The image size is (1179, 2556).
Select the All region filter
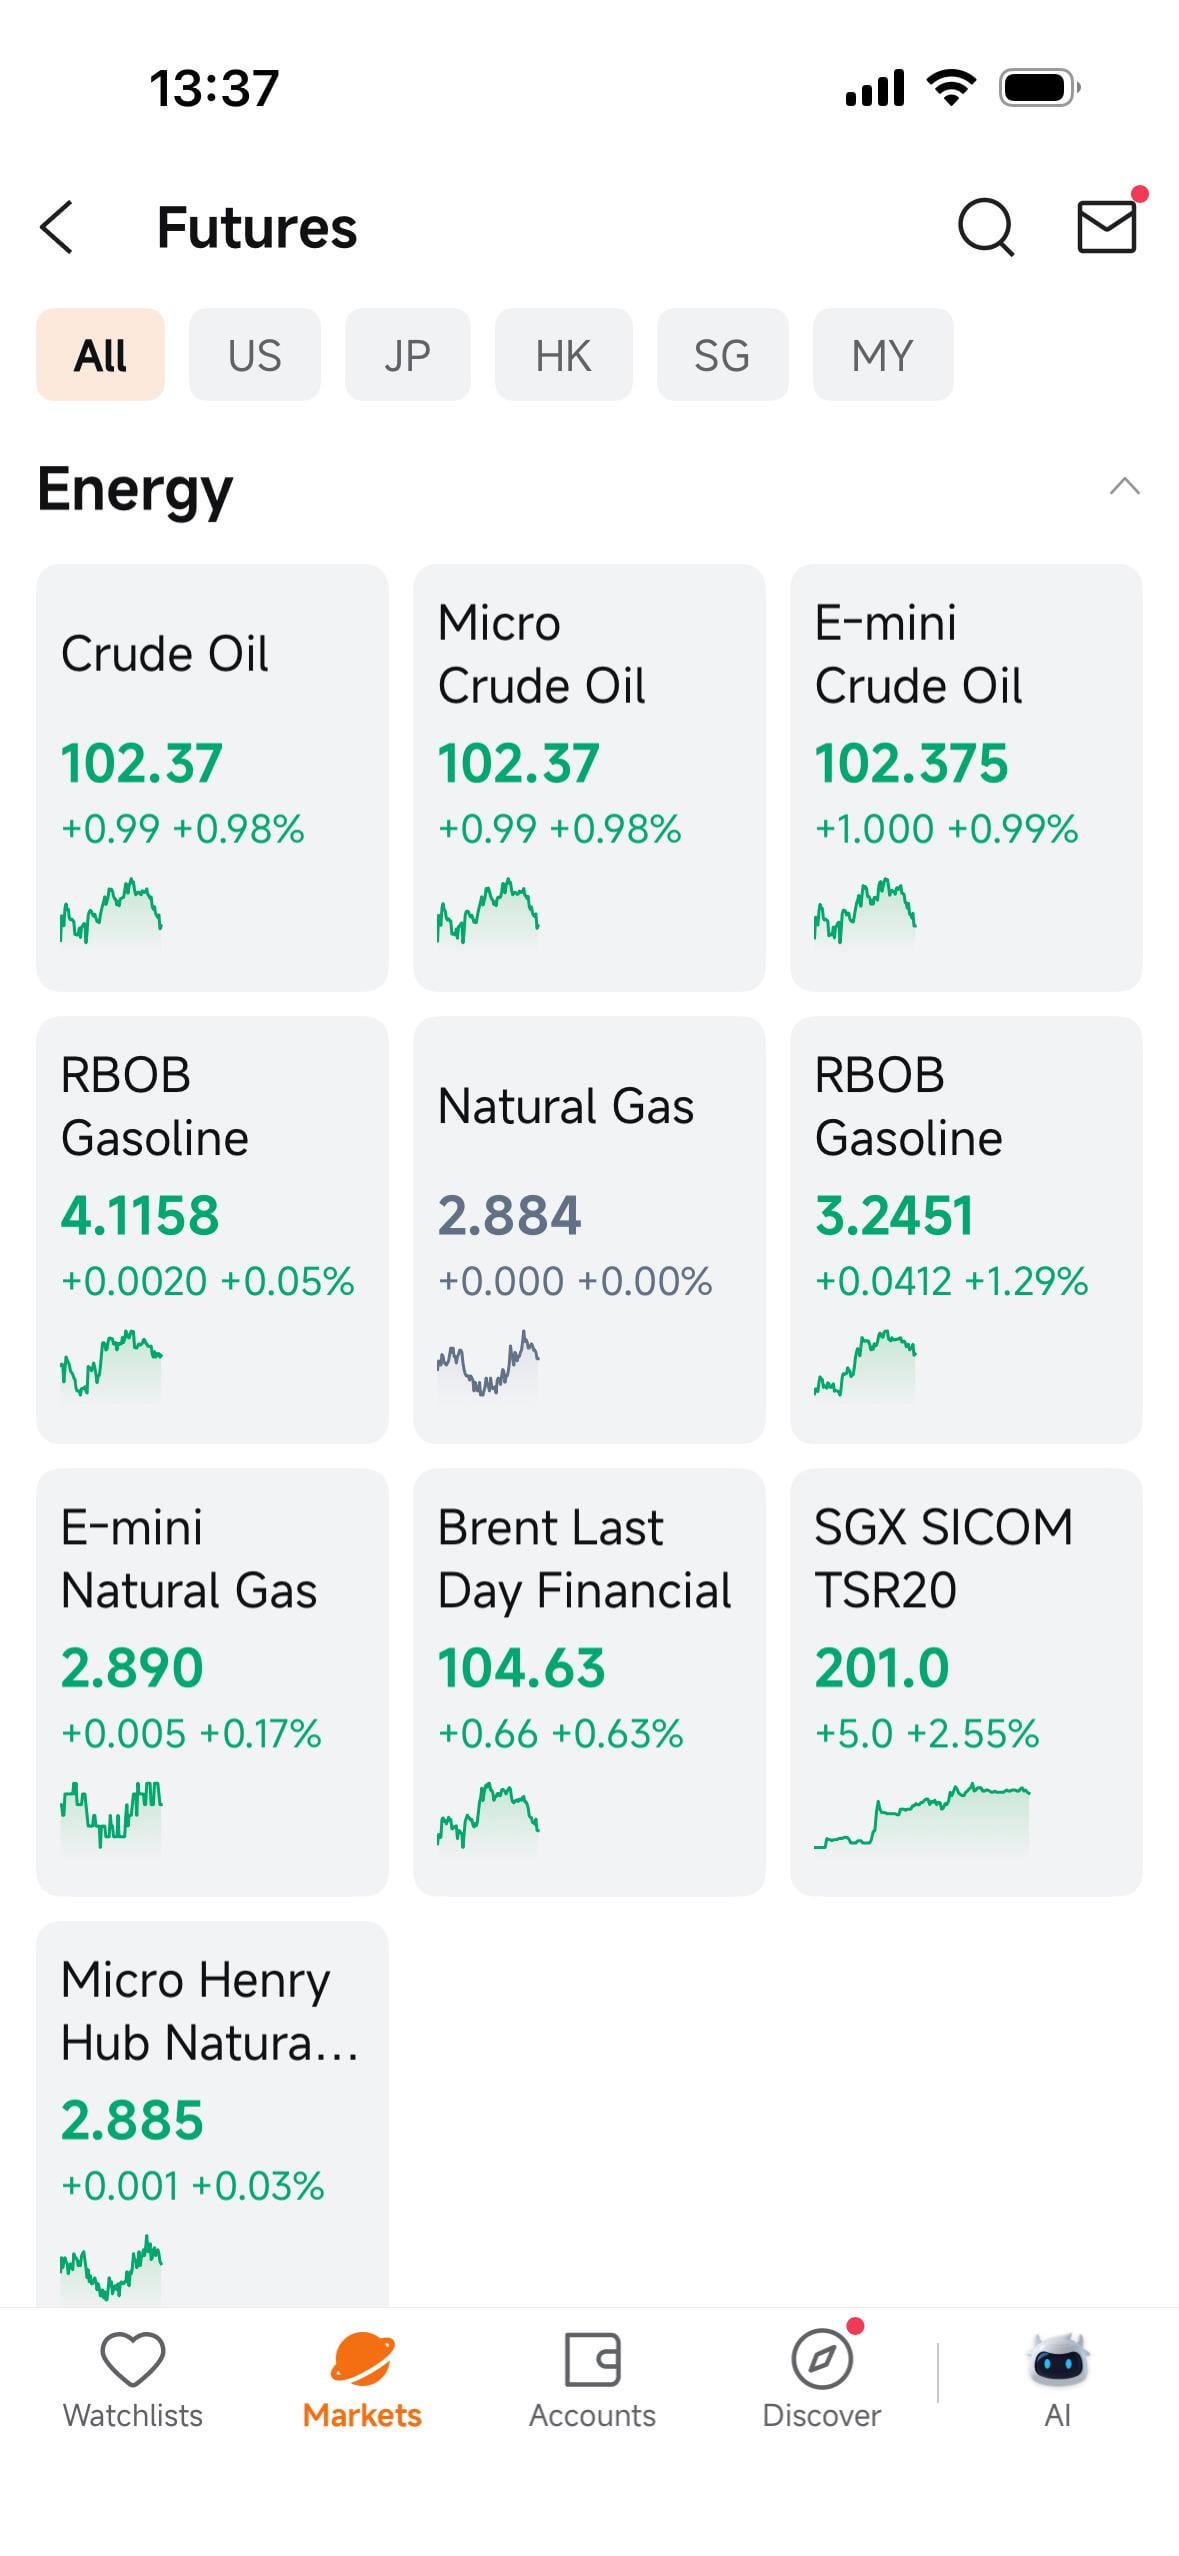[100, 355]
